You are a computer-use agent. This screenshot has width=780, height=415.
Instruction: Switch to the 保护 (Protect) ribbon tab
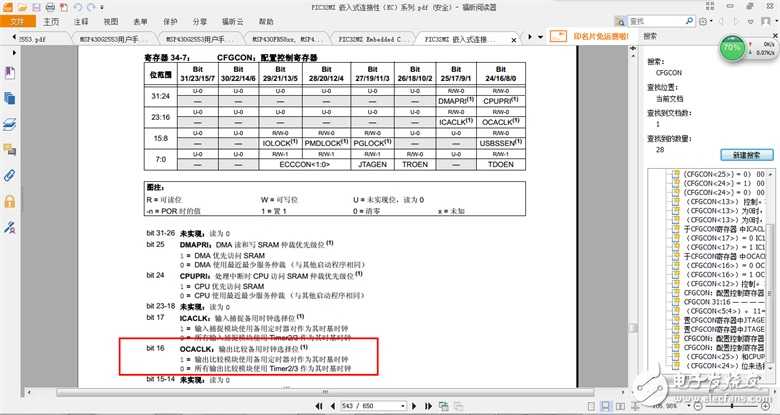tap(170, 21)
